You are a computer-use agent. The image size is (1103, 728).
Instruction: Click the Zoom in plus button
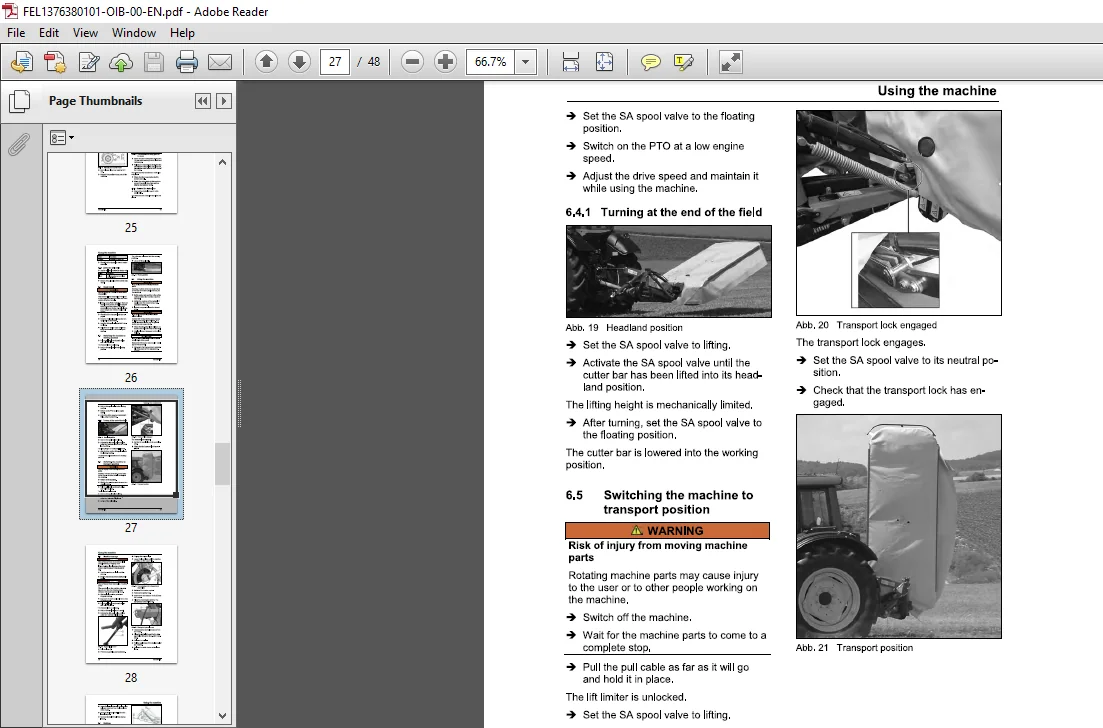[445, 62]
